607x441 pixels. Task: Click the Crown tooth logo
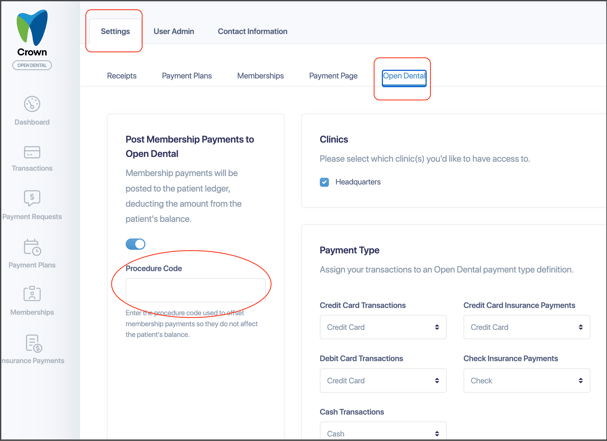[32, 27]
